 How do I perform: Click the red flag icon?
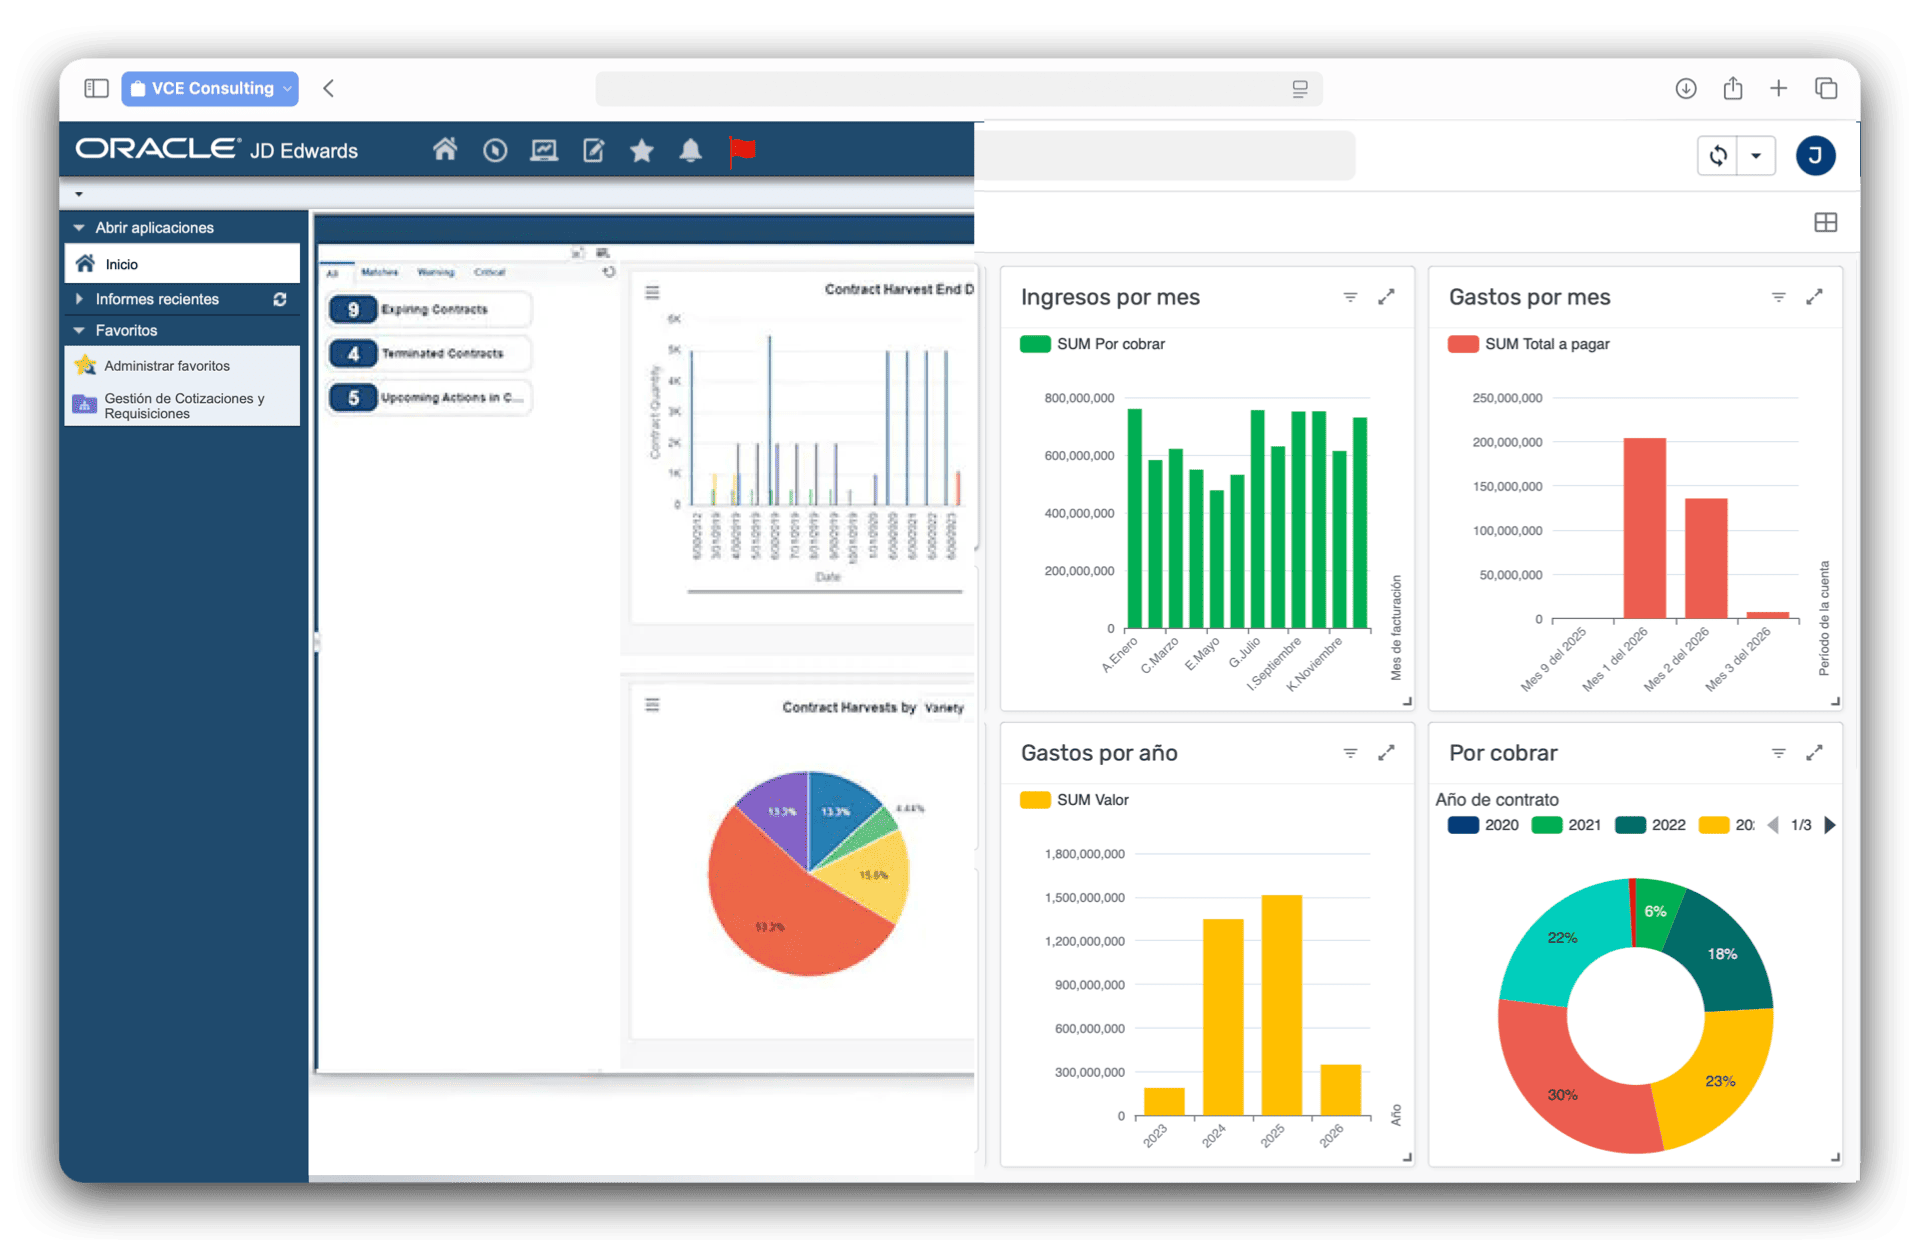[741, 151]
